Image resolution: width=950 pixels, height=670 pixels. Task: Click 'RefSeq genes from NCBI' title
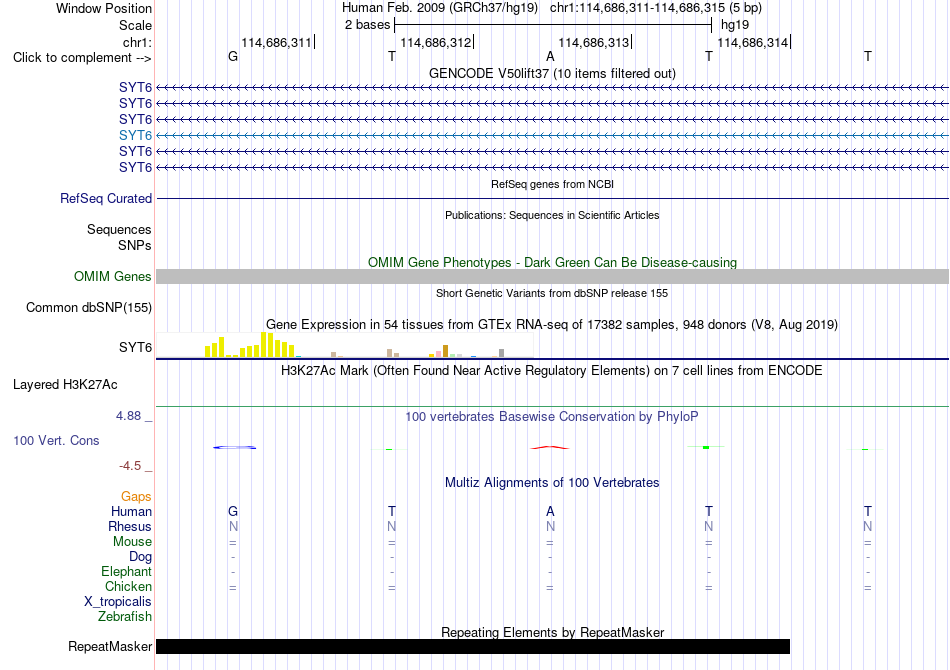tap(552, 184)
